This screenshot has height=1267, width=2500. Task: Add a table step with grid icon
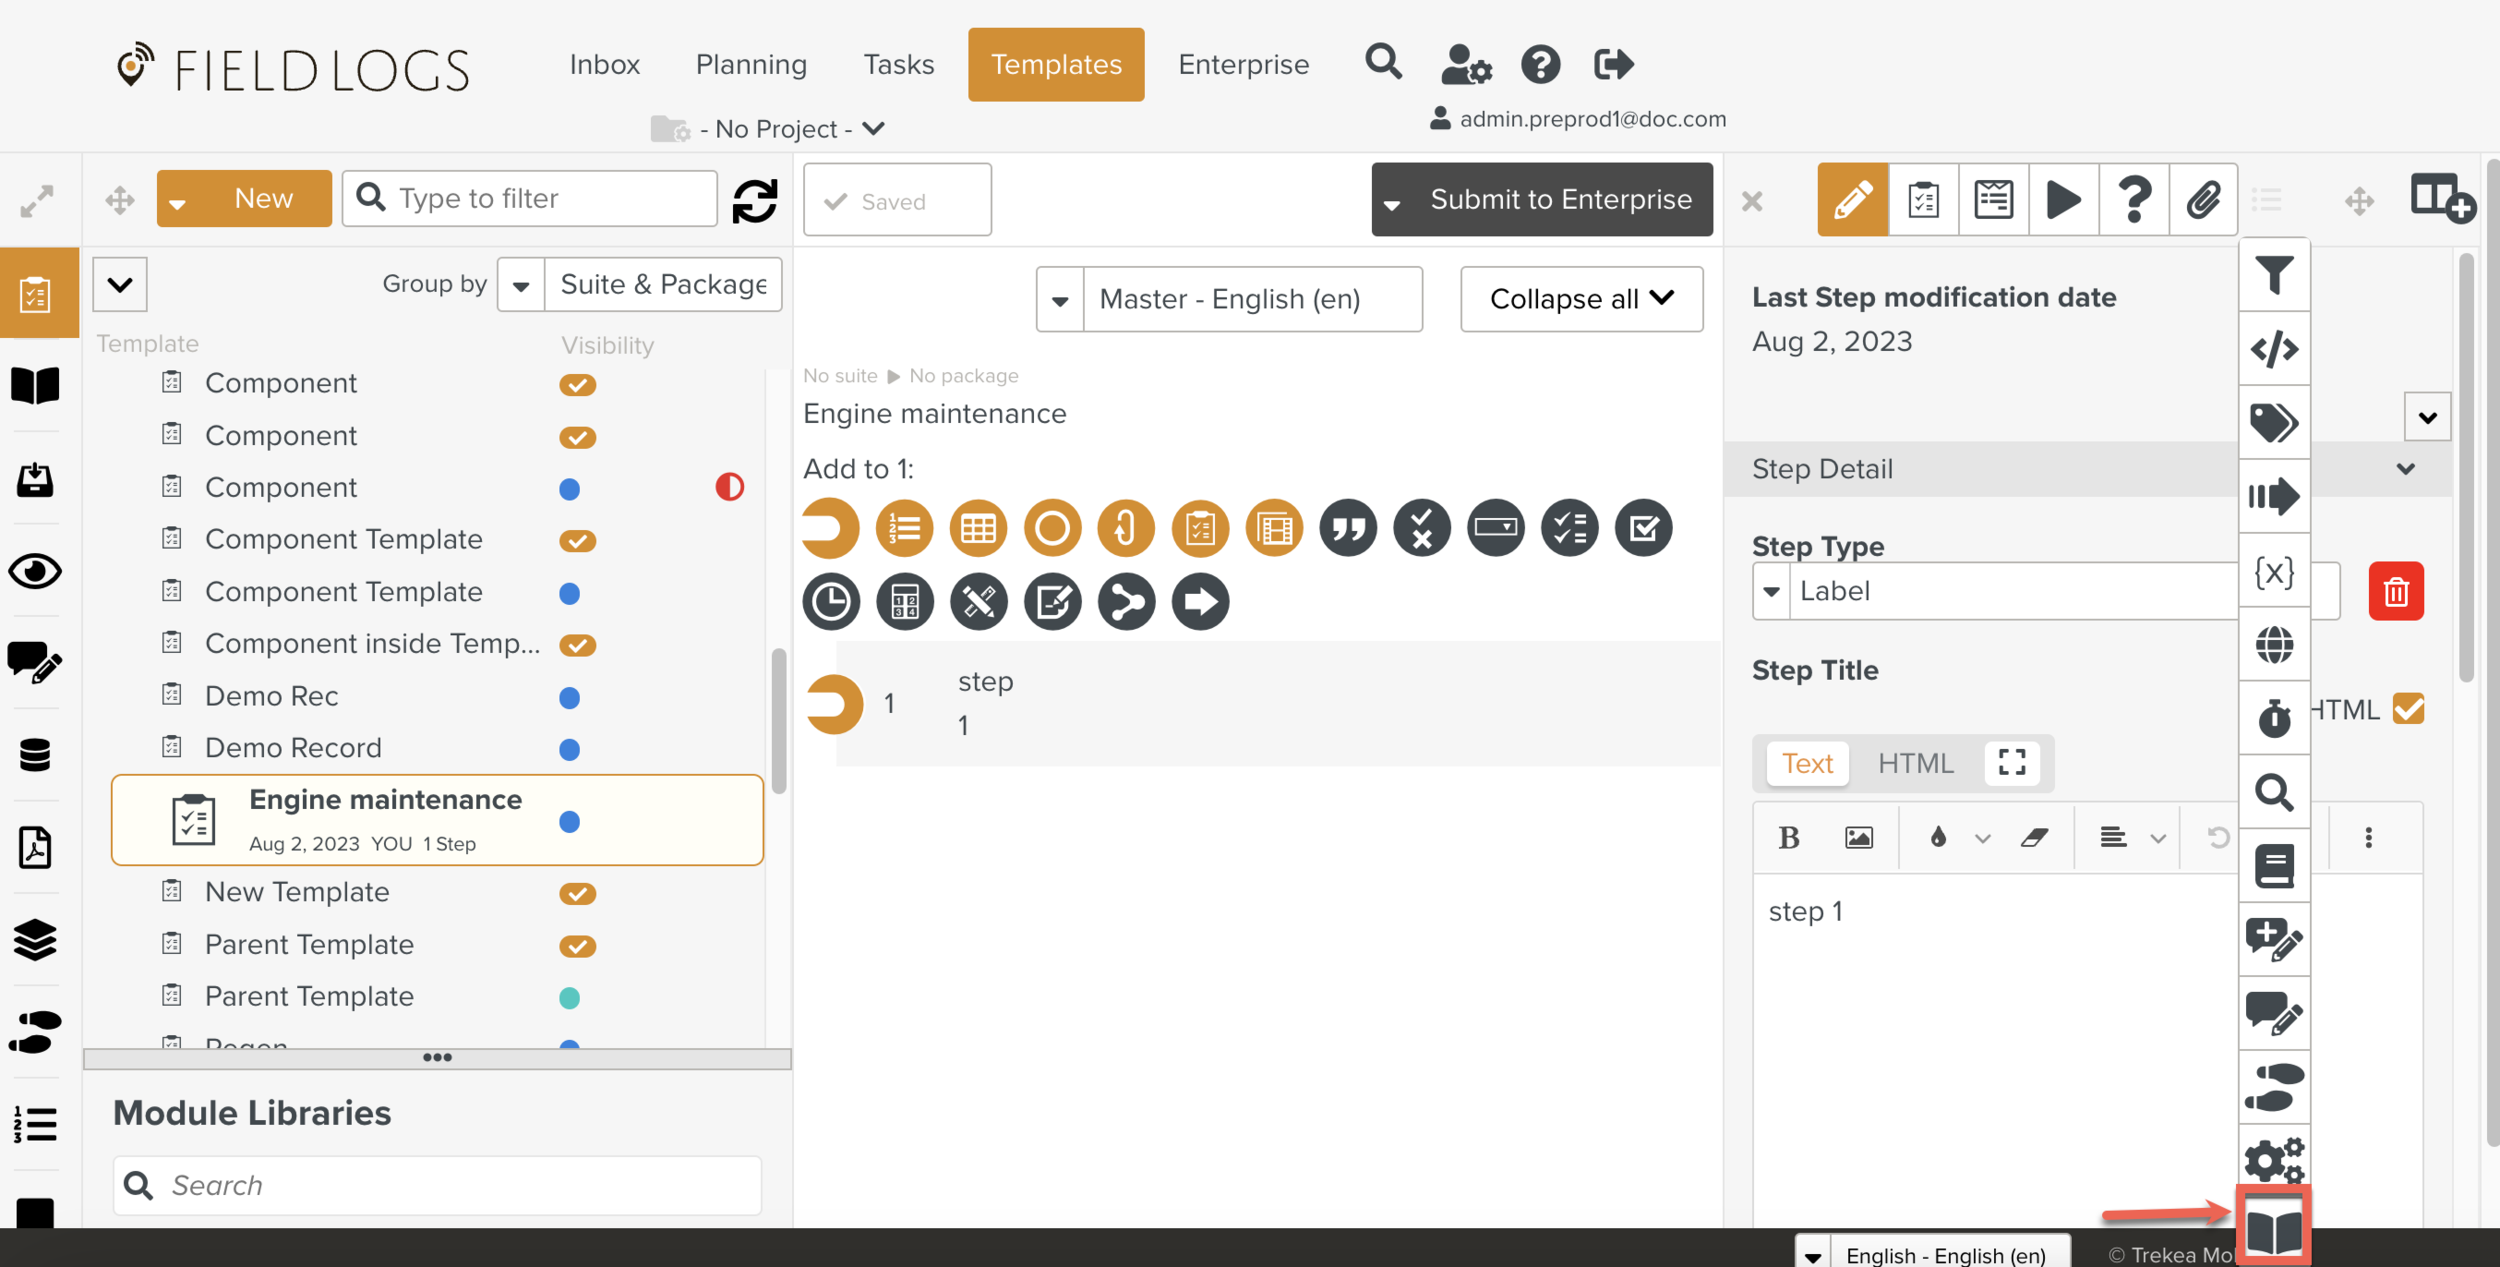(977, 528)
